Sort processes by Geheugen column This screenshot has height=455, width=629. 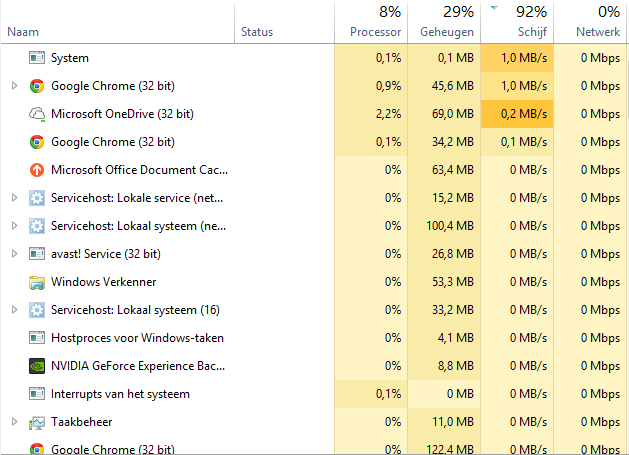click(x=444, y=22)
